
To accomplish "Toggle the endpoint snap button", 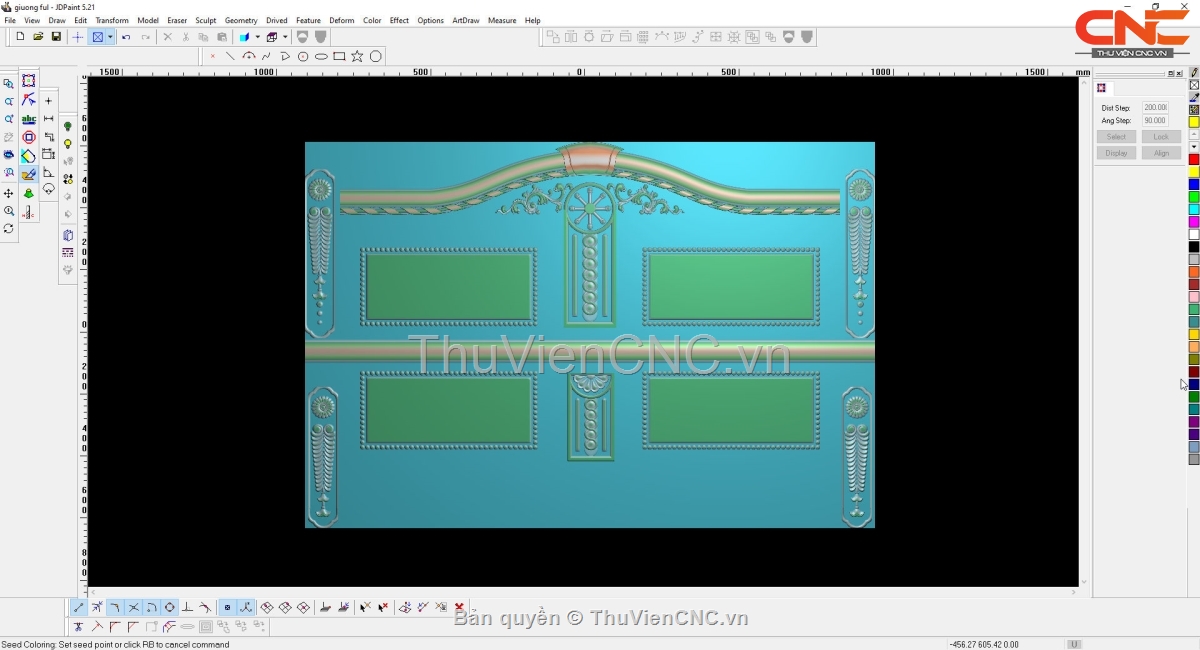I will click(79, 607).
